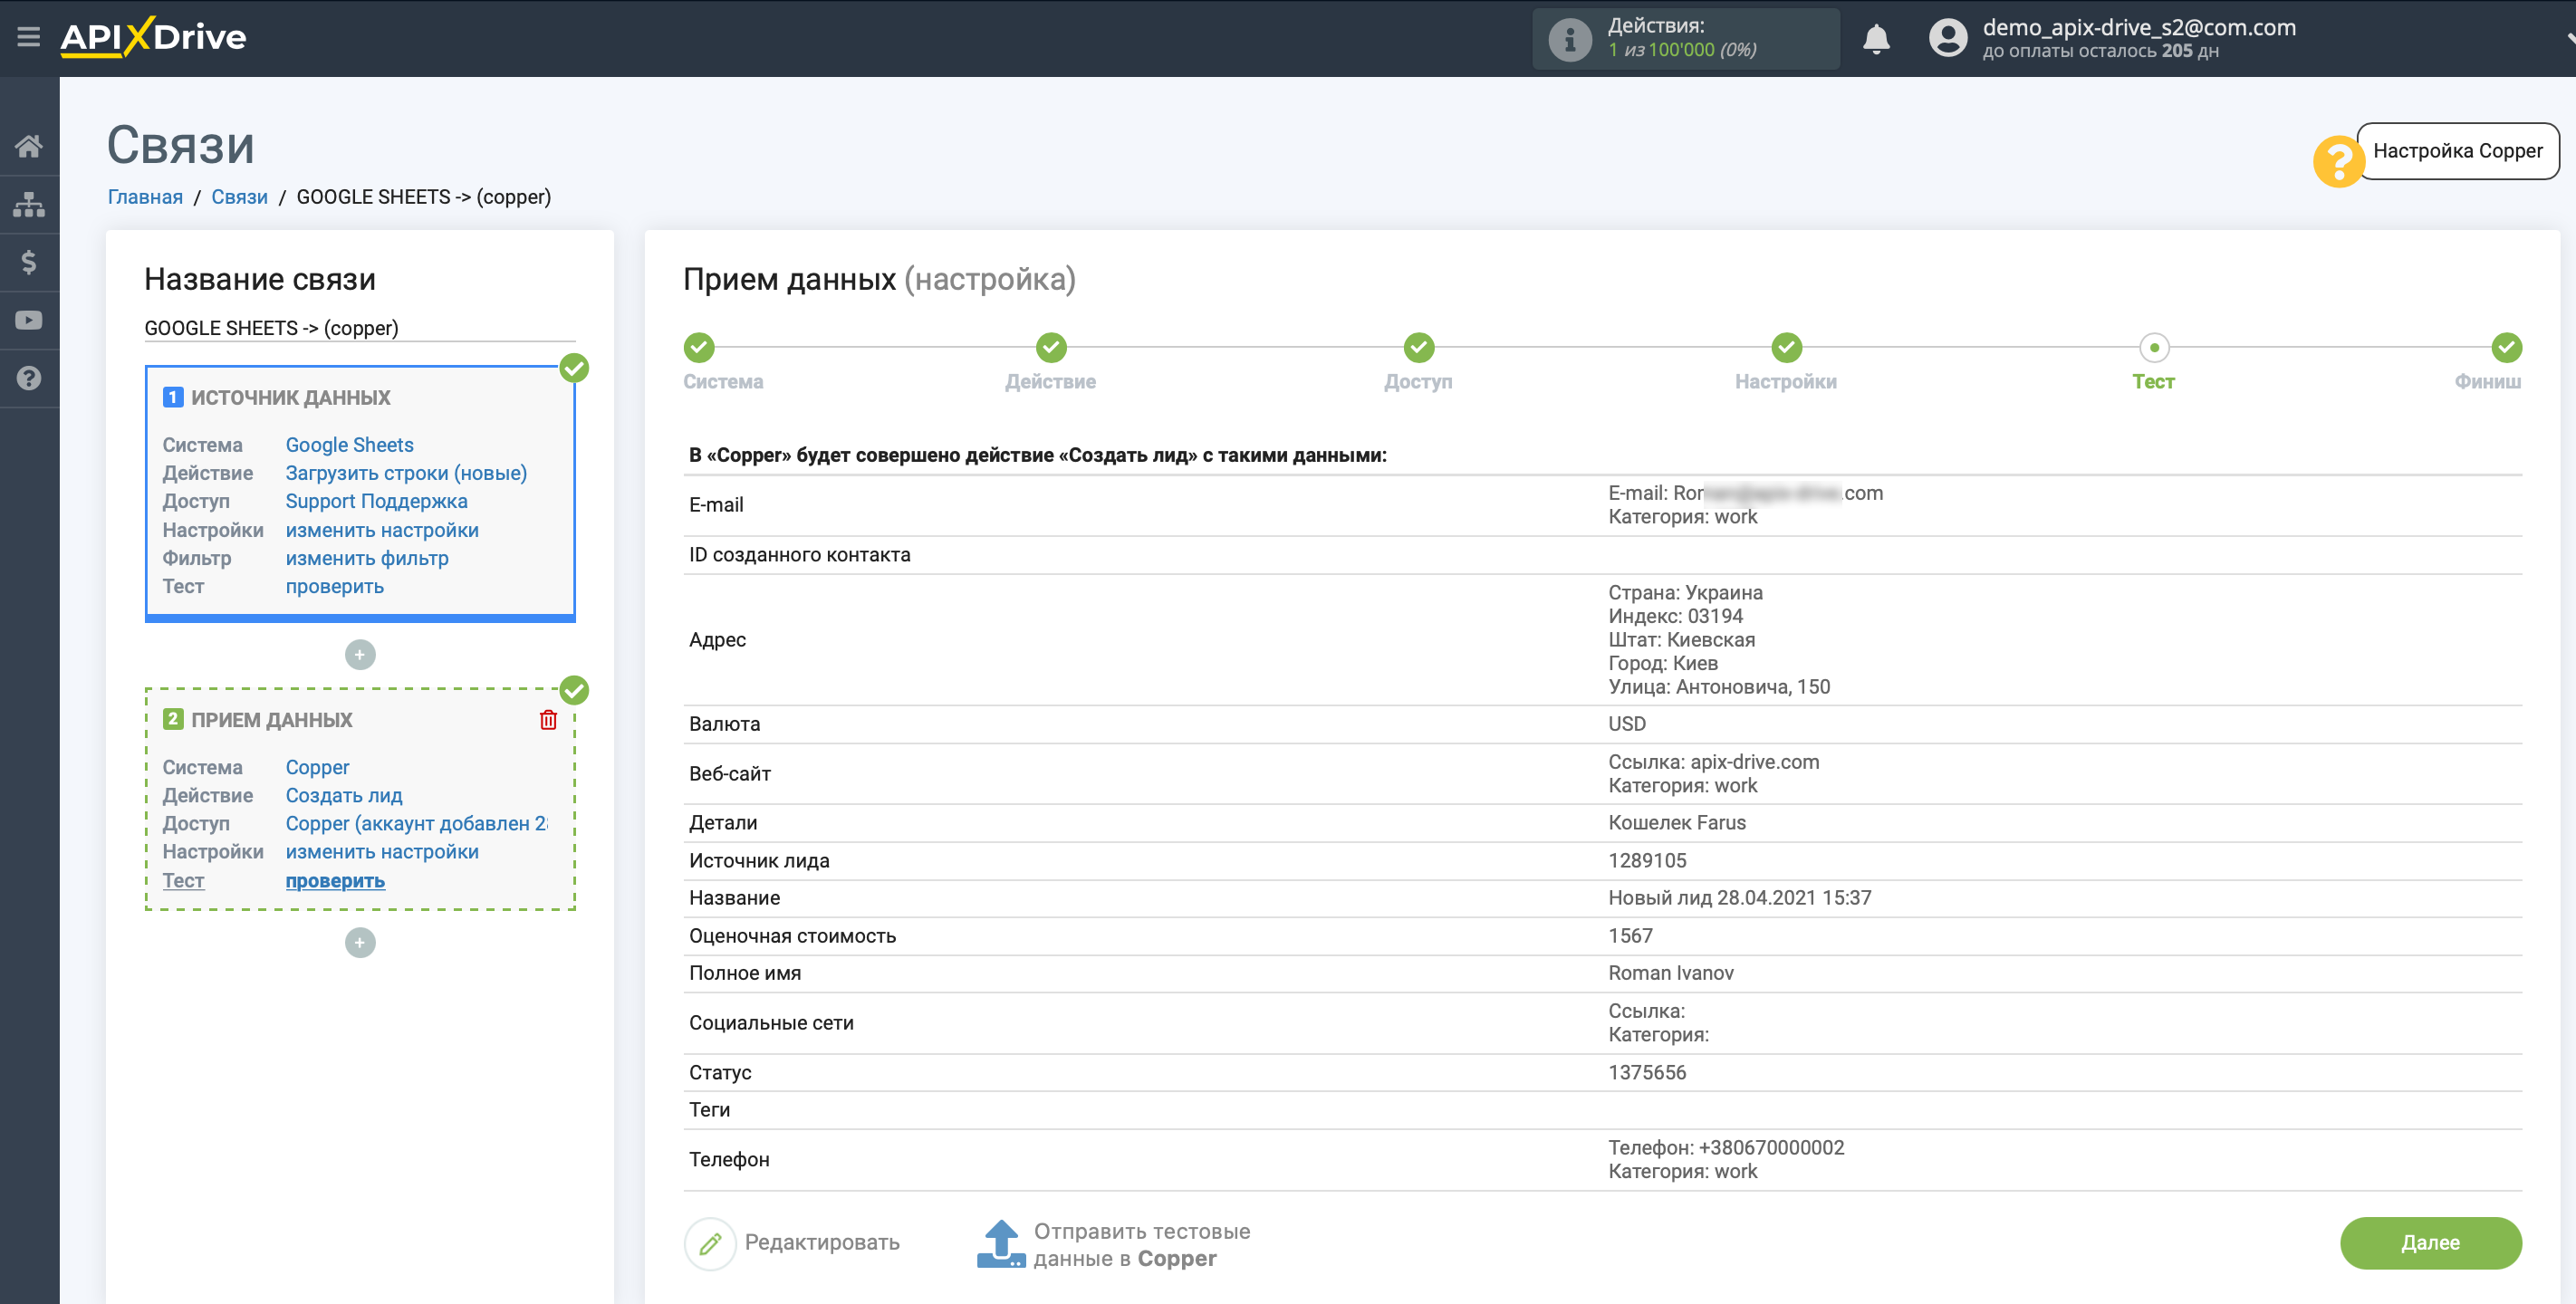Click the ПРИЕМ ДАННЫХ block header
2576x1304 pixels.
click(271, 720)
